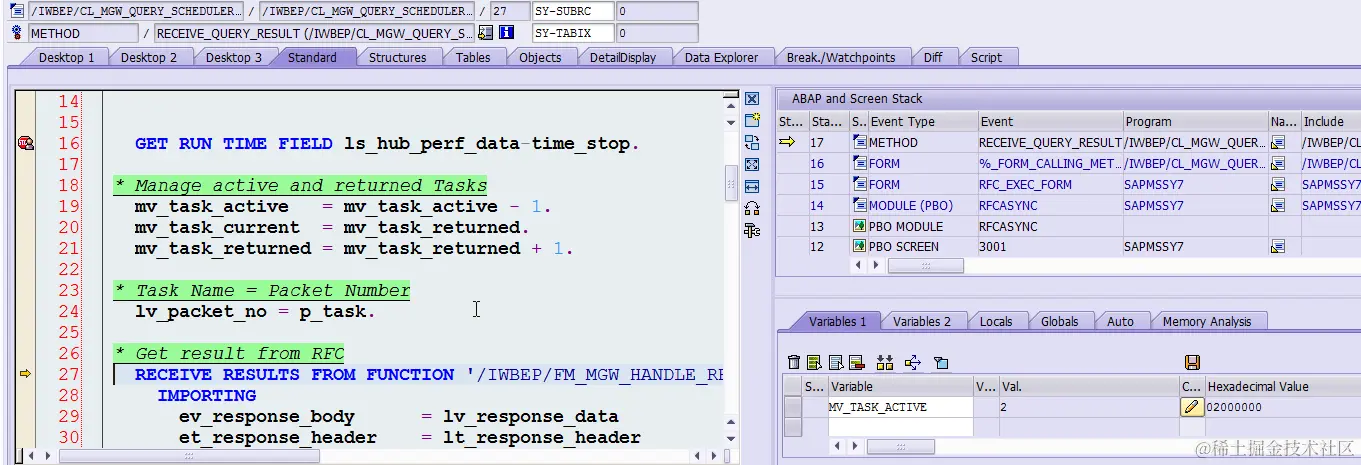Click the info icon next to RECEIVE_QUERY_RESULT field

tap(506, 33)
